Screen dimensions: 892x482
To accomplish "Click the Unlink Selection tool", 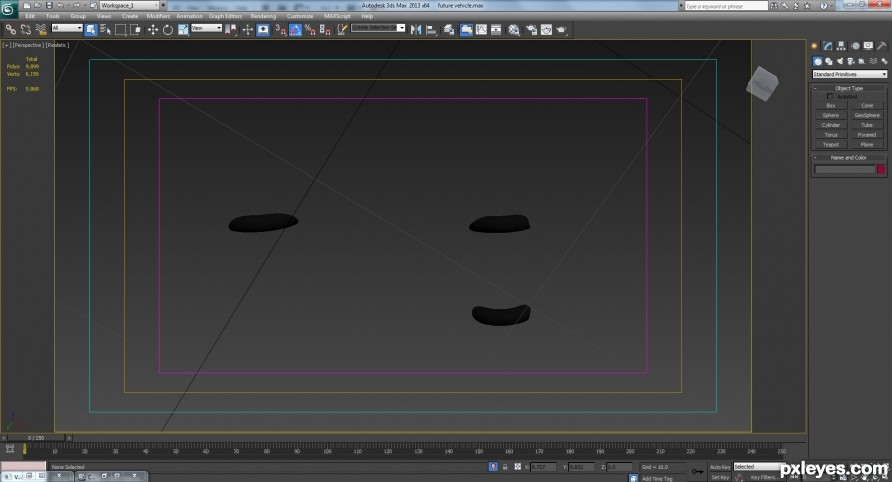I will click(26, 30).
